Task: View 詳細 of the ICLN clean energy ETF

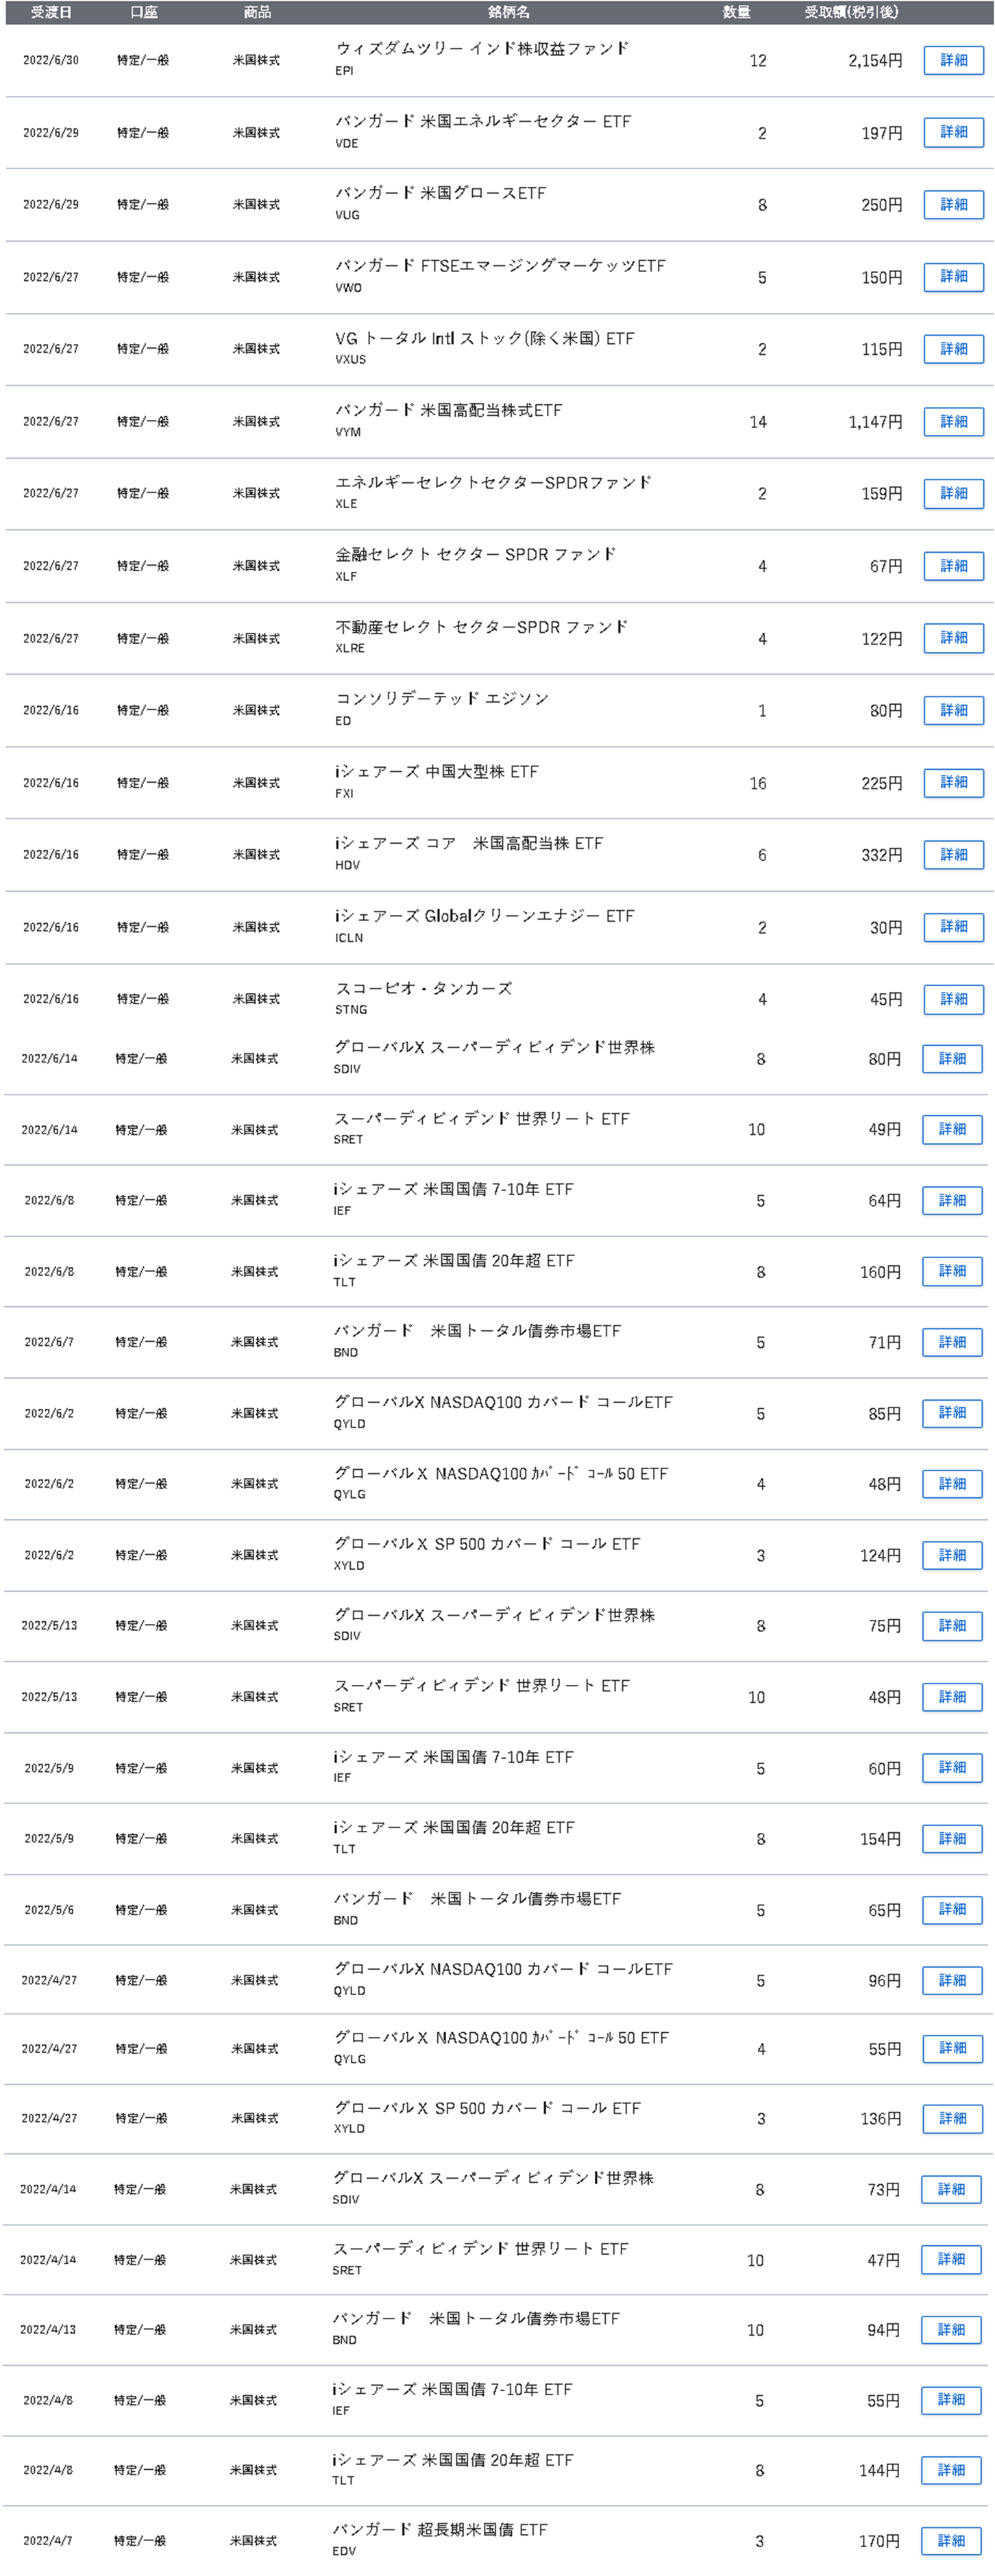Action: coord(953,927)
